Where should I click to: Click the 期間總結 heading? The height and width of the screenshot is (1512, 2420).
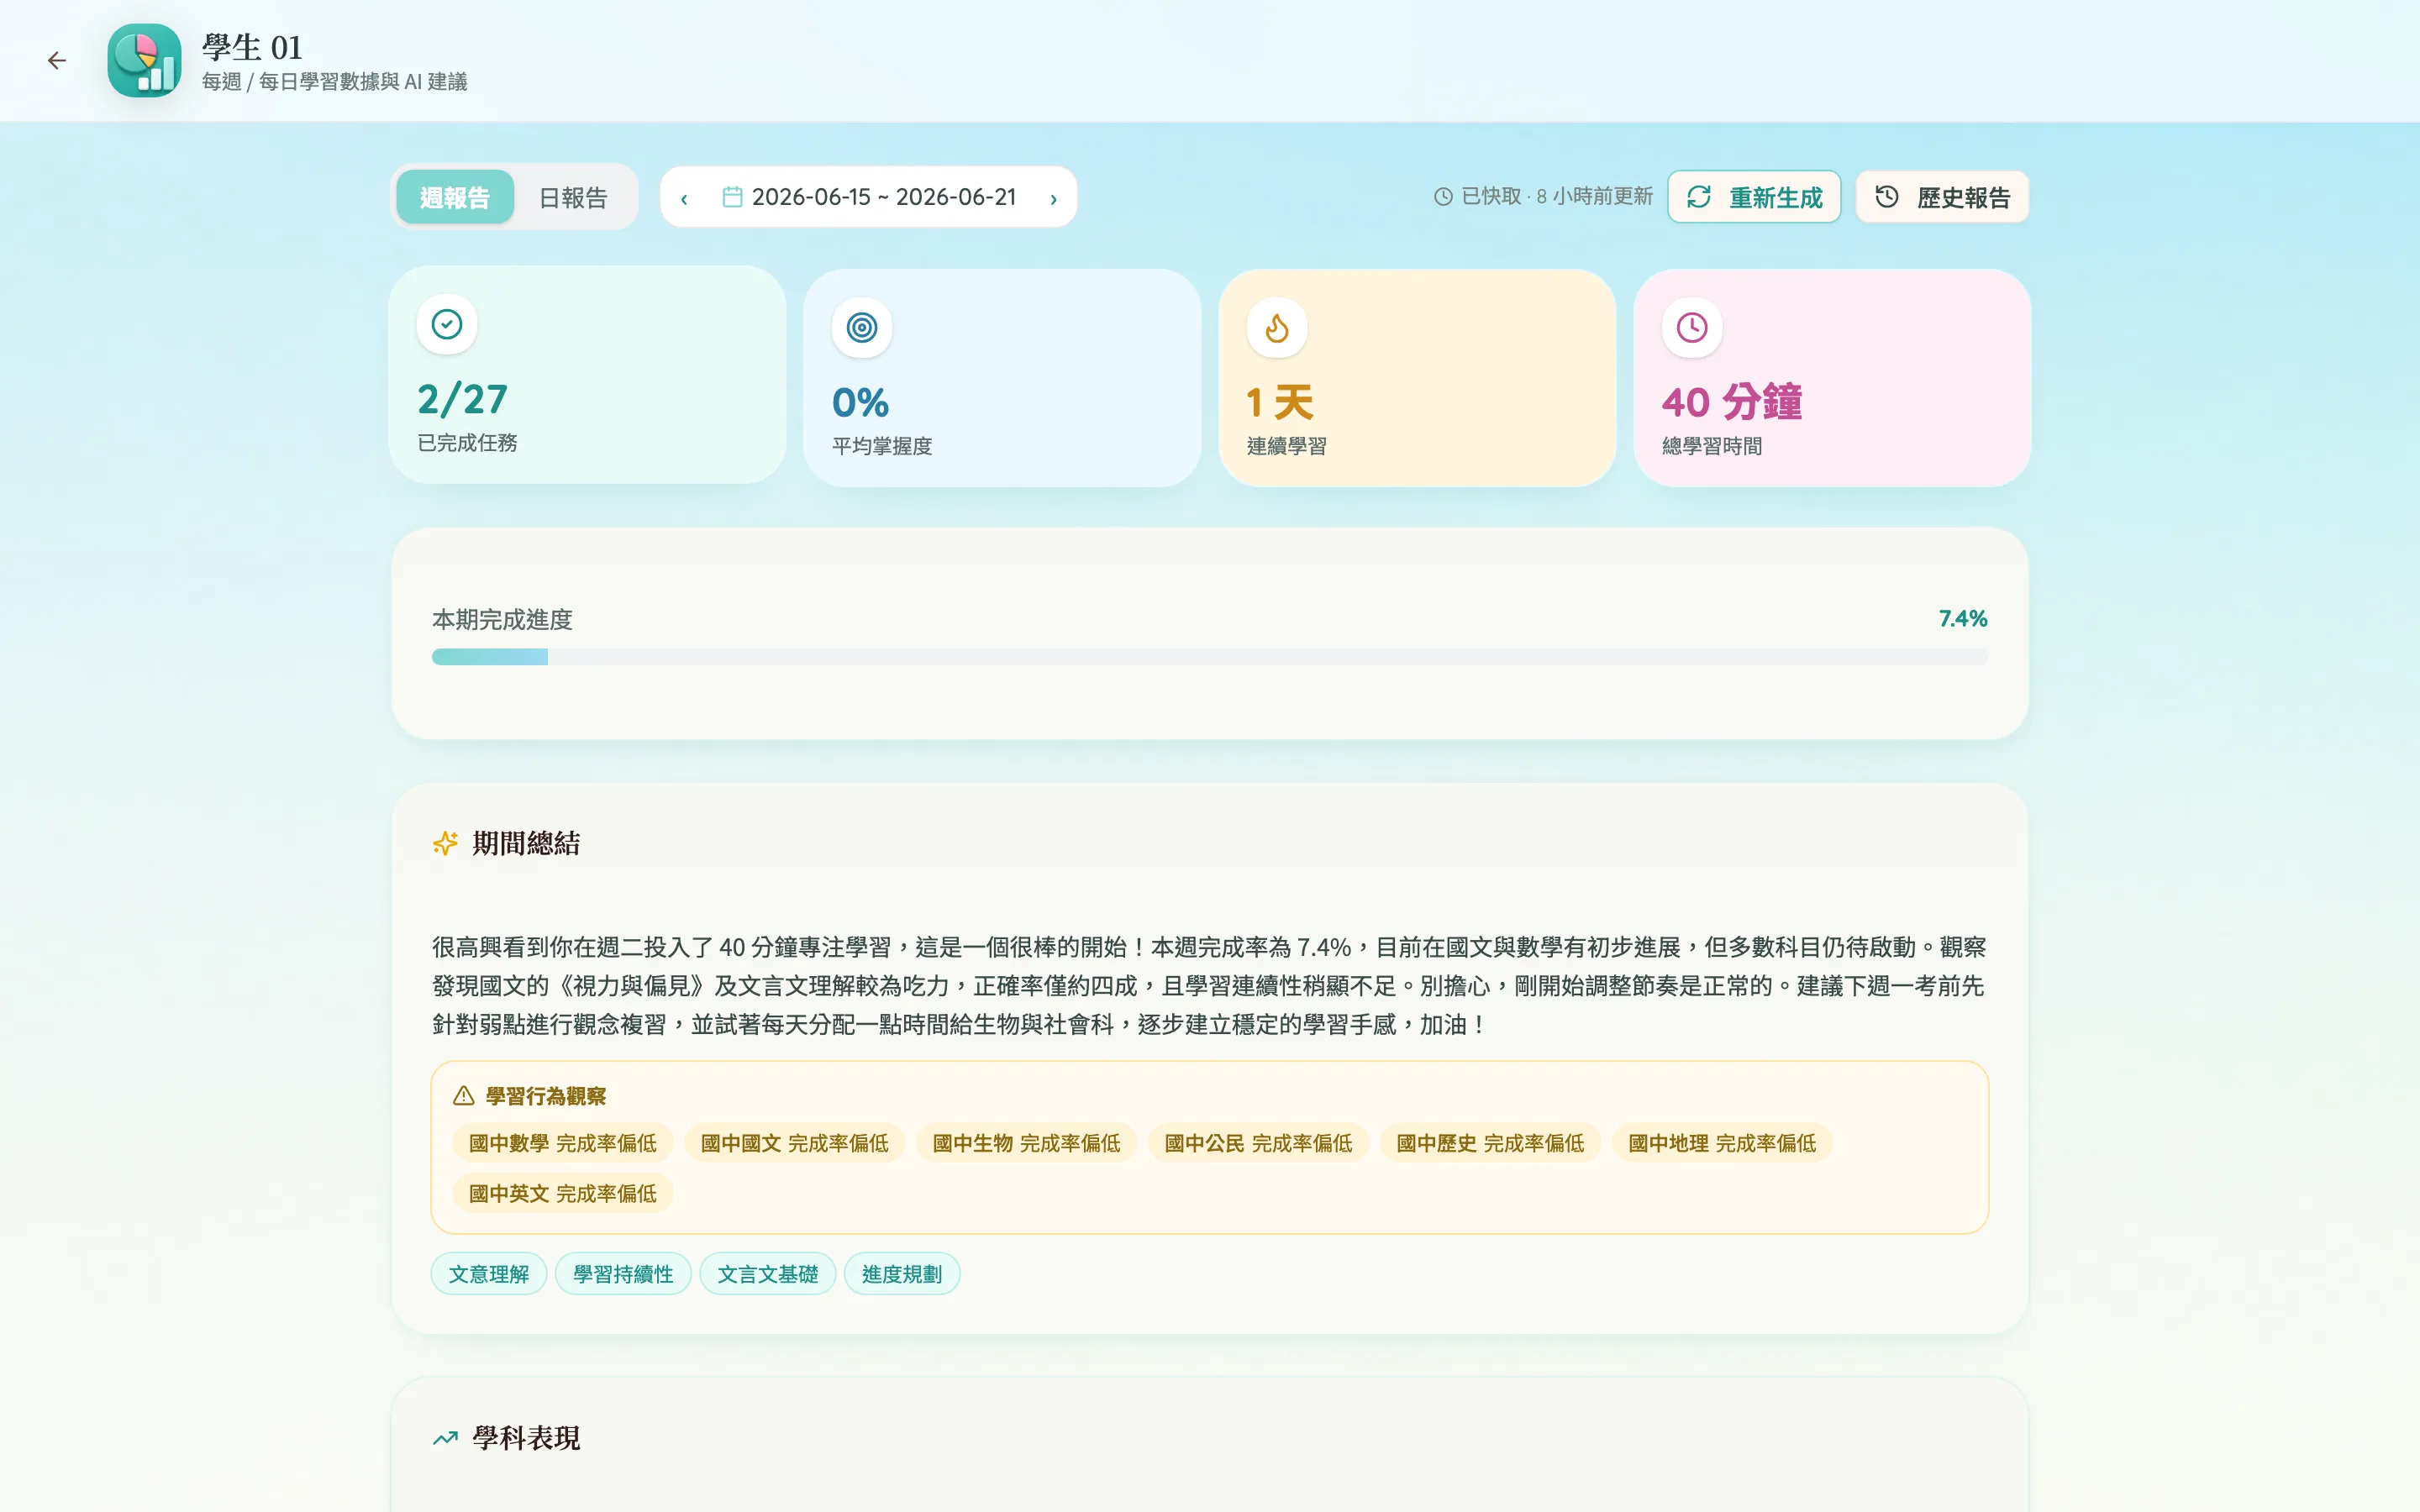526,843
